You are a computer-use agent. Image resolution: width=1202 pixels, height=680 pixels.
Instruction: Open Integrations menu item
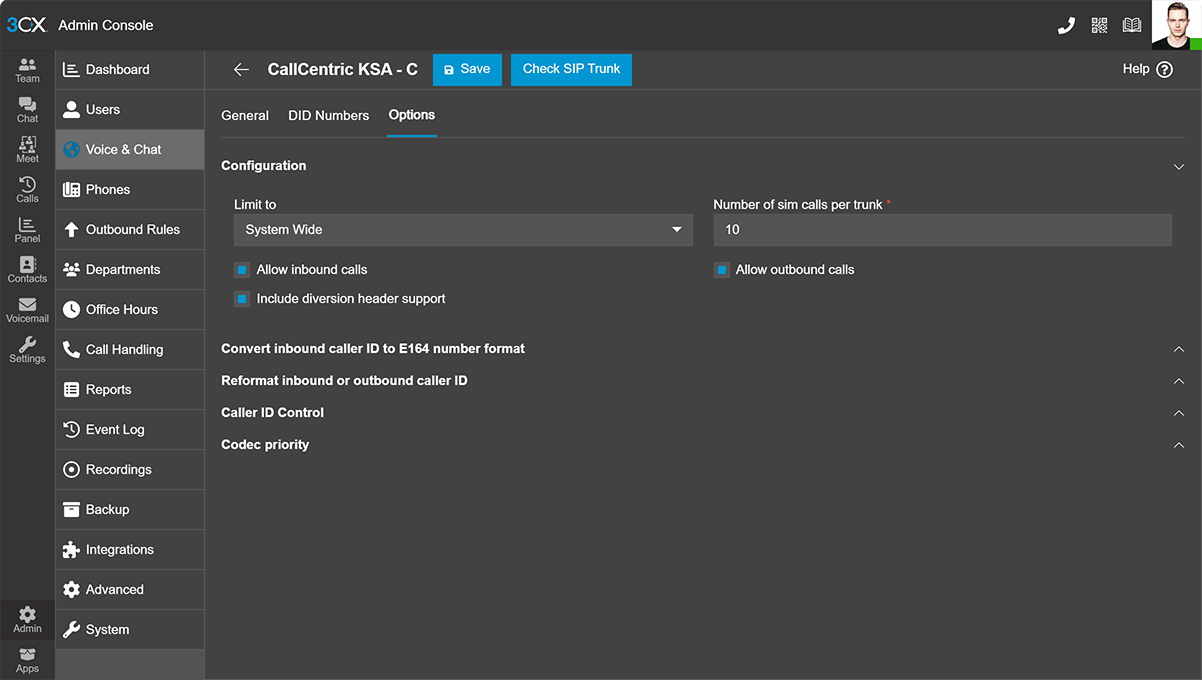pos(130,550)
